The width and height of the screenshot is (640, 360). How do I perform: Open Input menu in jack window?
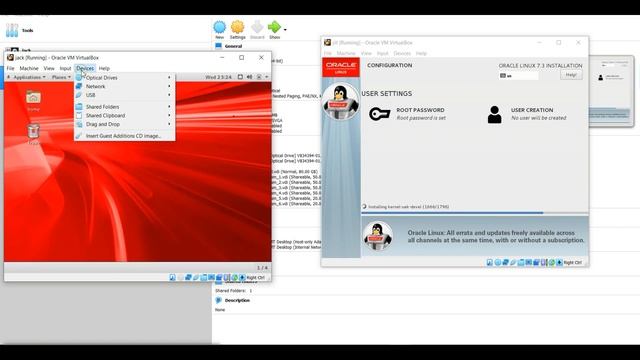coord(65,68)
